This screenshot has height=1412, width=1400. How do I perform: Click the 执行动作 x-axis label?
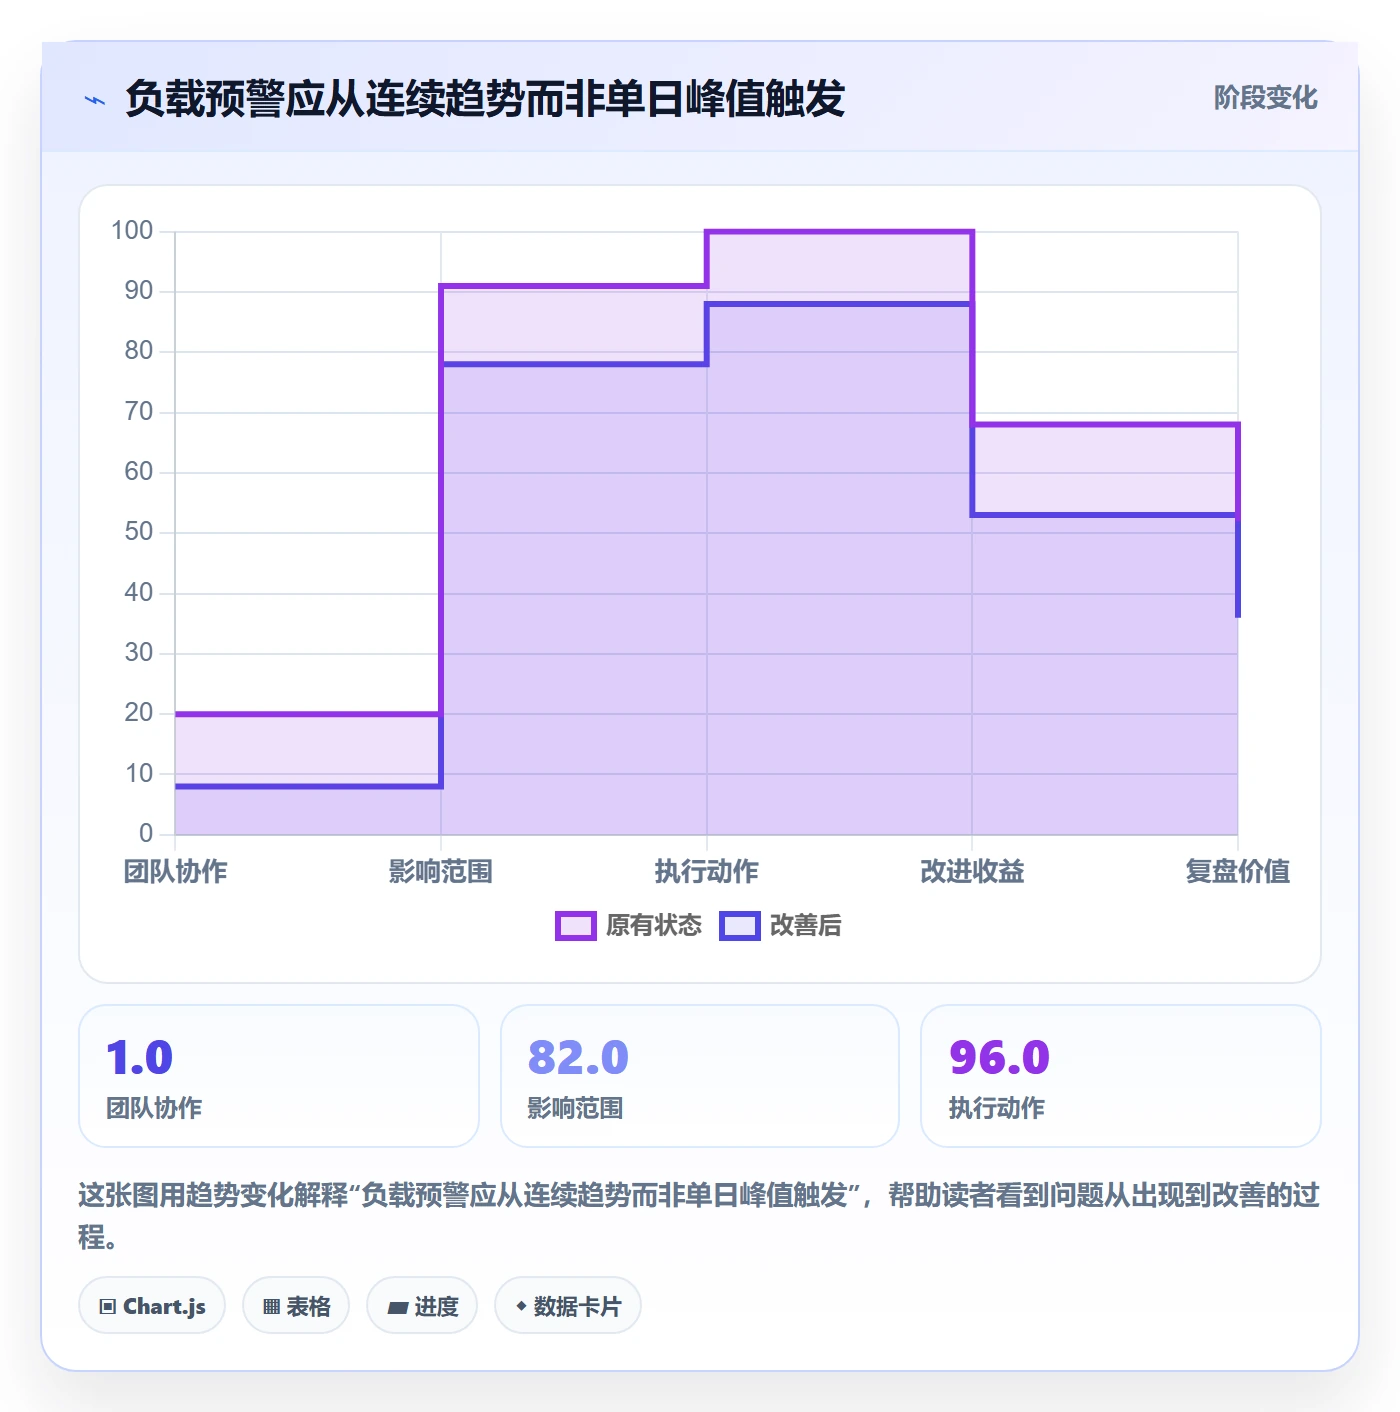pos(707,871)
